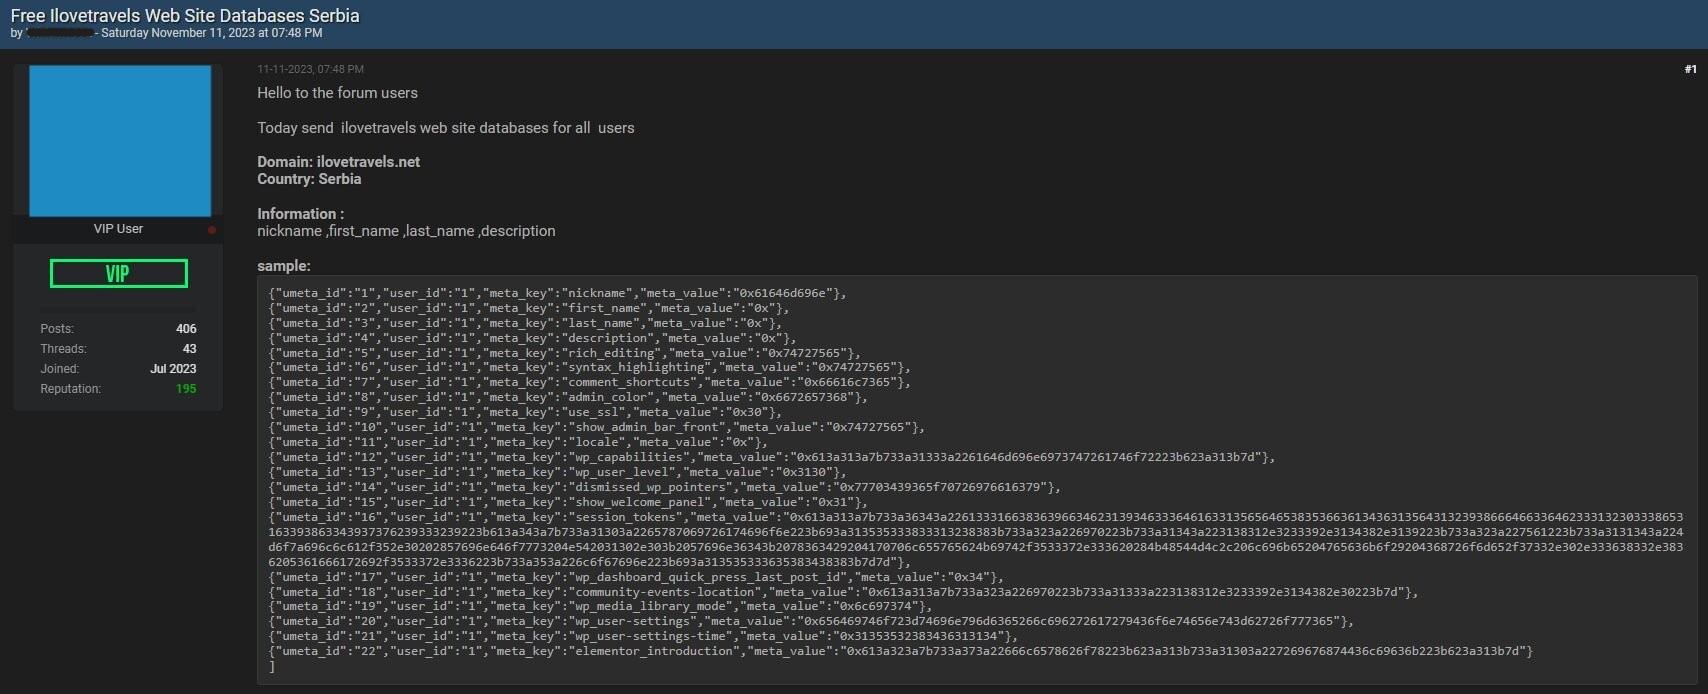Click the thread title 'Free Ilovetravels Web Site Databases Serbia'
This screenshot has height=694, width=1708.
pyautogui.click(x=185, y=15)
